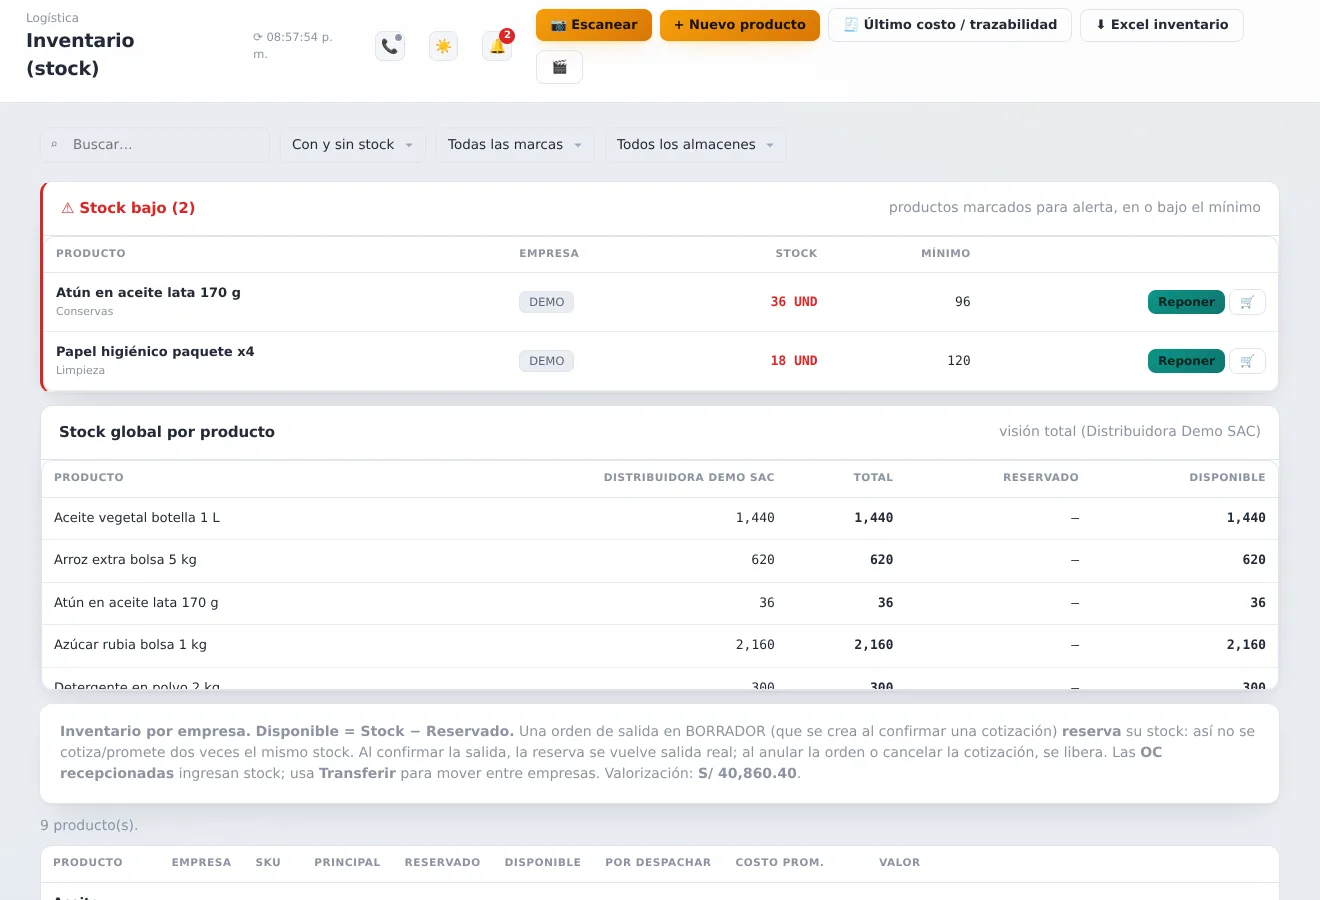Open the phone call icon button
1320x900 pixels.
pyautogui.click(x=390, y=46)
